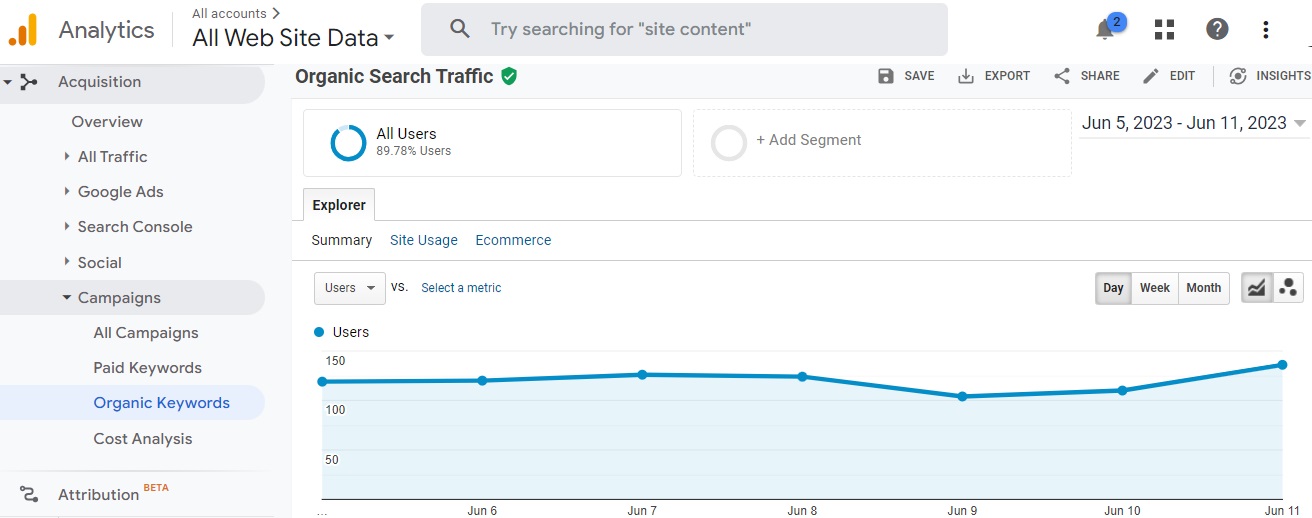Click the Save report icon

(886, 76)
